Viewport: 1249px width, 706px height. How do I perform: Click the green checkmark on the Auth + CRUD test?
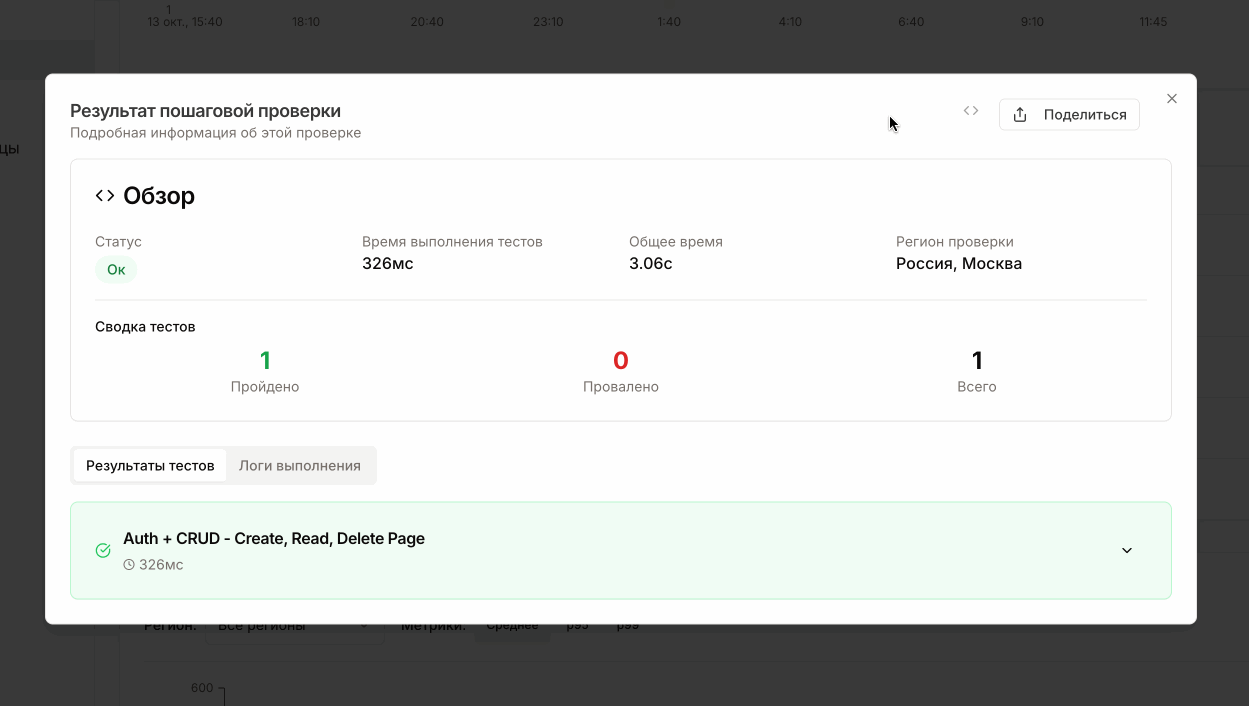(x=101, y=550)
